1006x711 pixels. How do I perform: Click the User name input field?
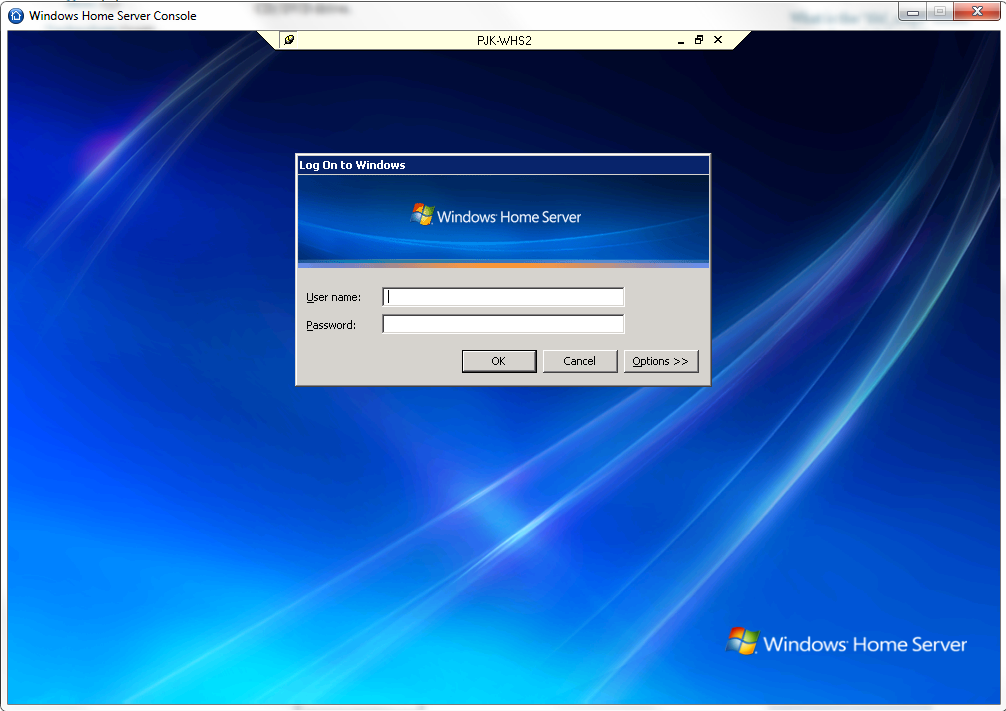pos(503,297)
